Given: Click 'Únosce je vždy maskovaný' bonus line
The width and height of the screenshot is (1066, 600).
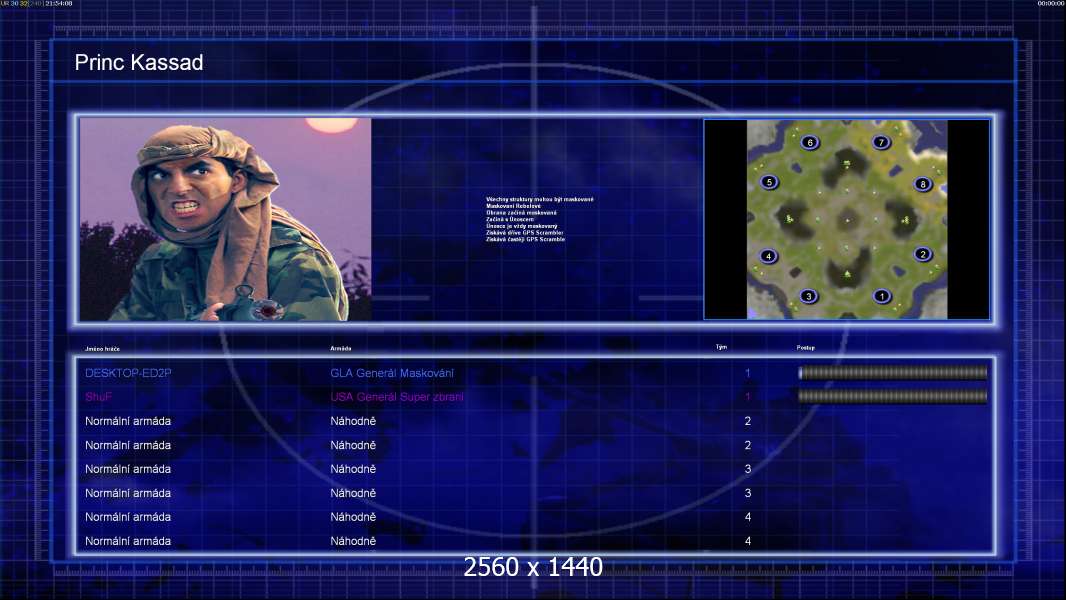Looking at the screenshot, I should click(x=521, y=226).
